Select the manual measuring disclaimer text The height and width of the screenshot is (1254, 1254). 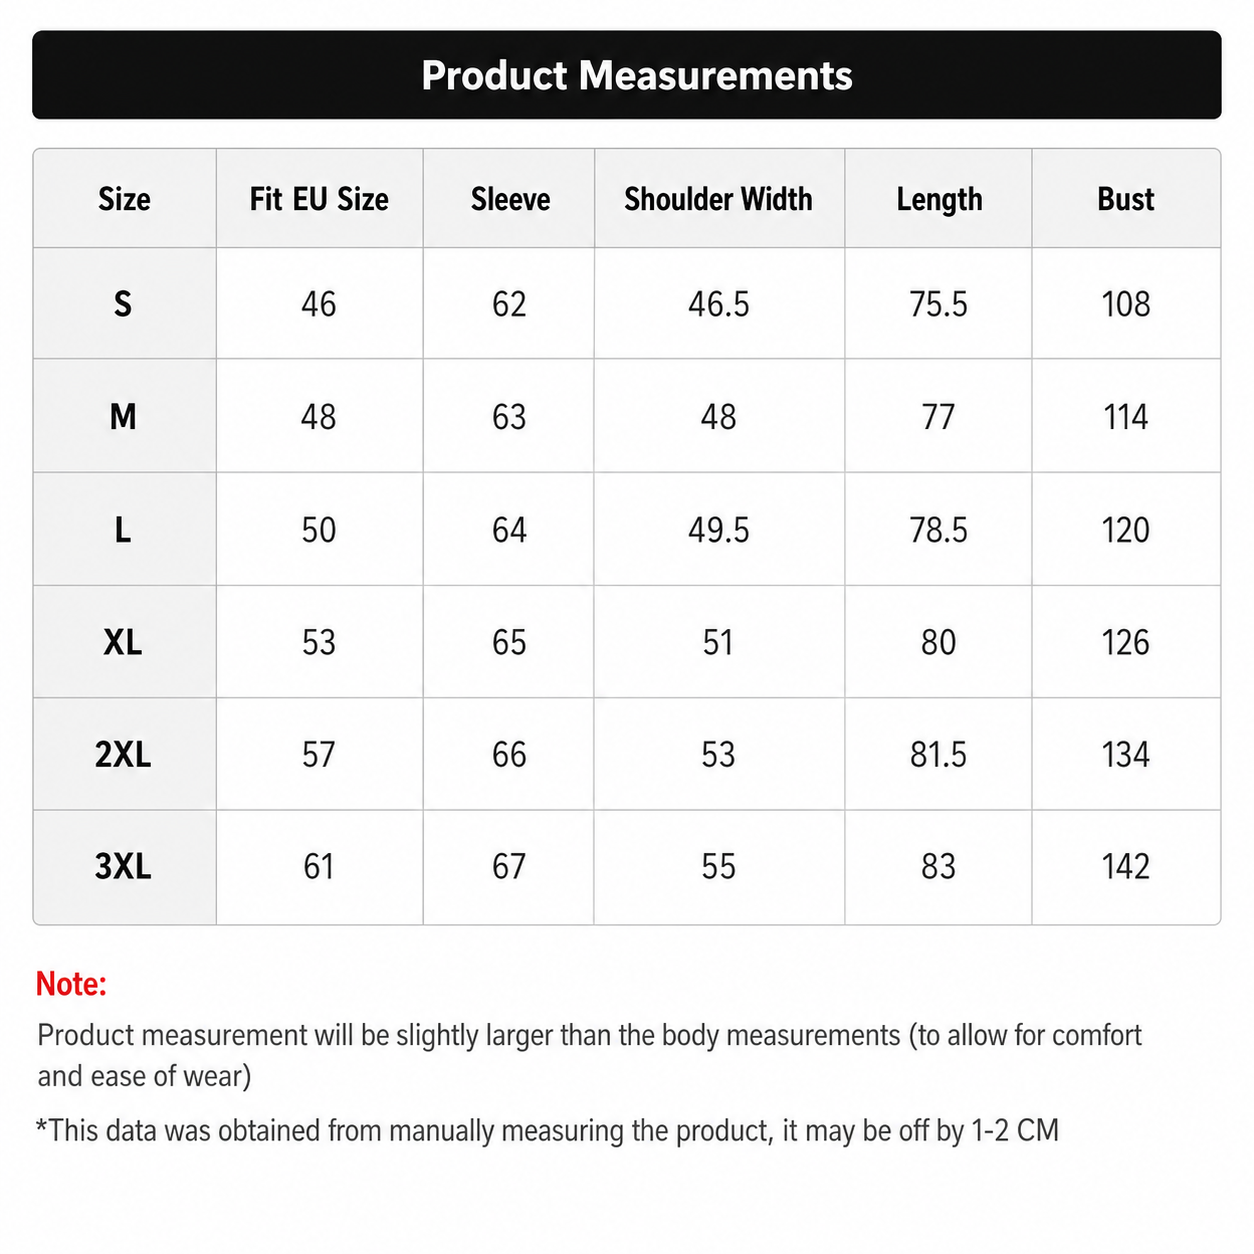click(x=548, y=1131)
